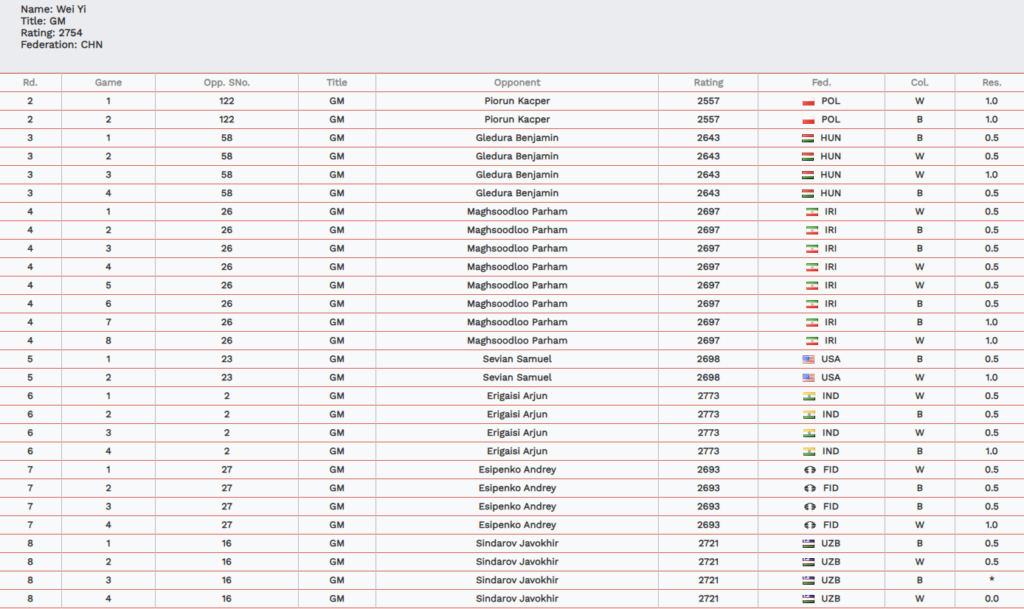Click the Opponent column header
Screen dimensions: 1024x609
click(517, 83)
